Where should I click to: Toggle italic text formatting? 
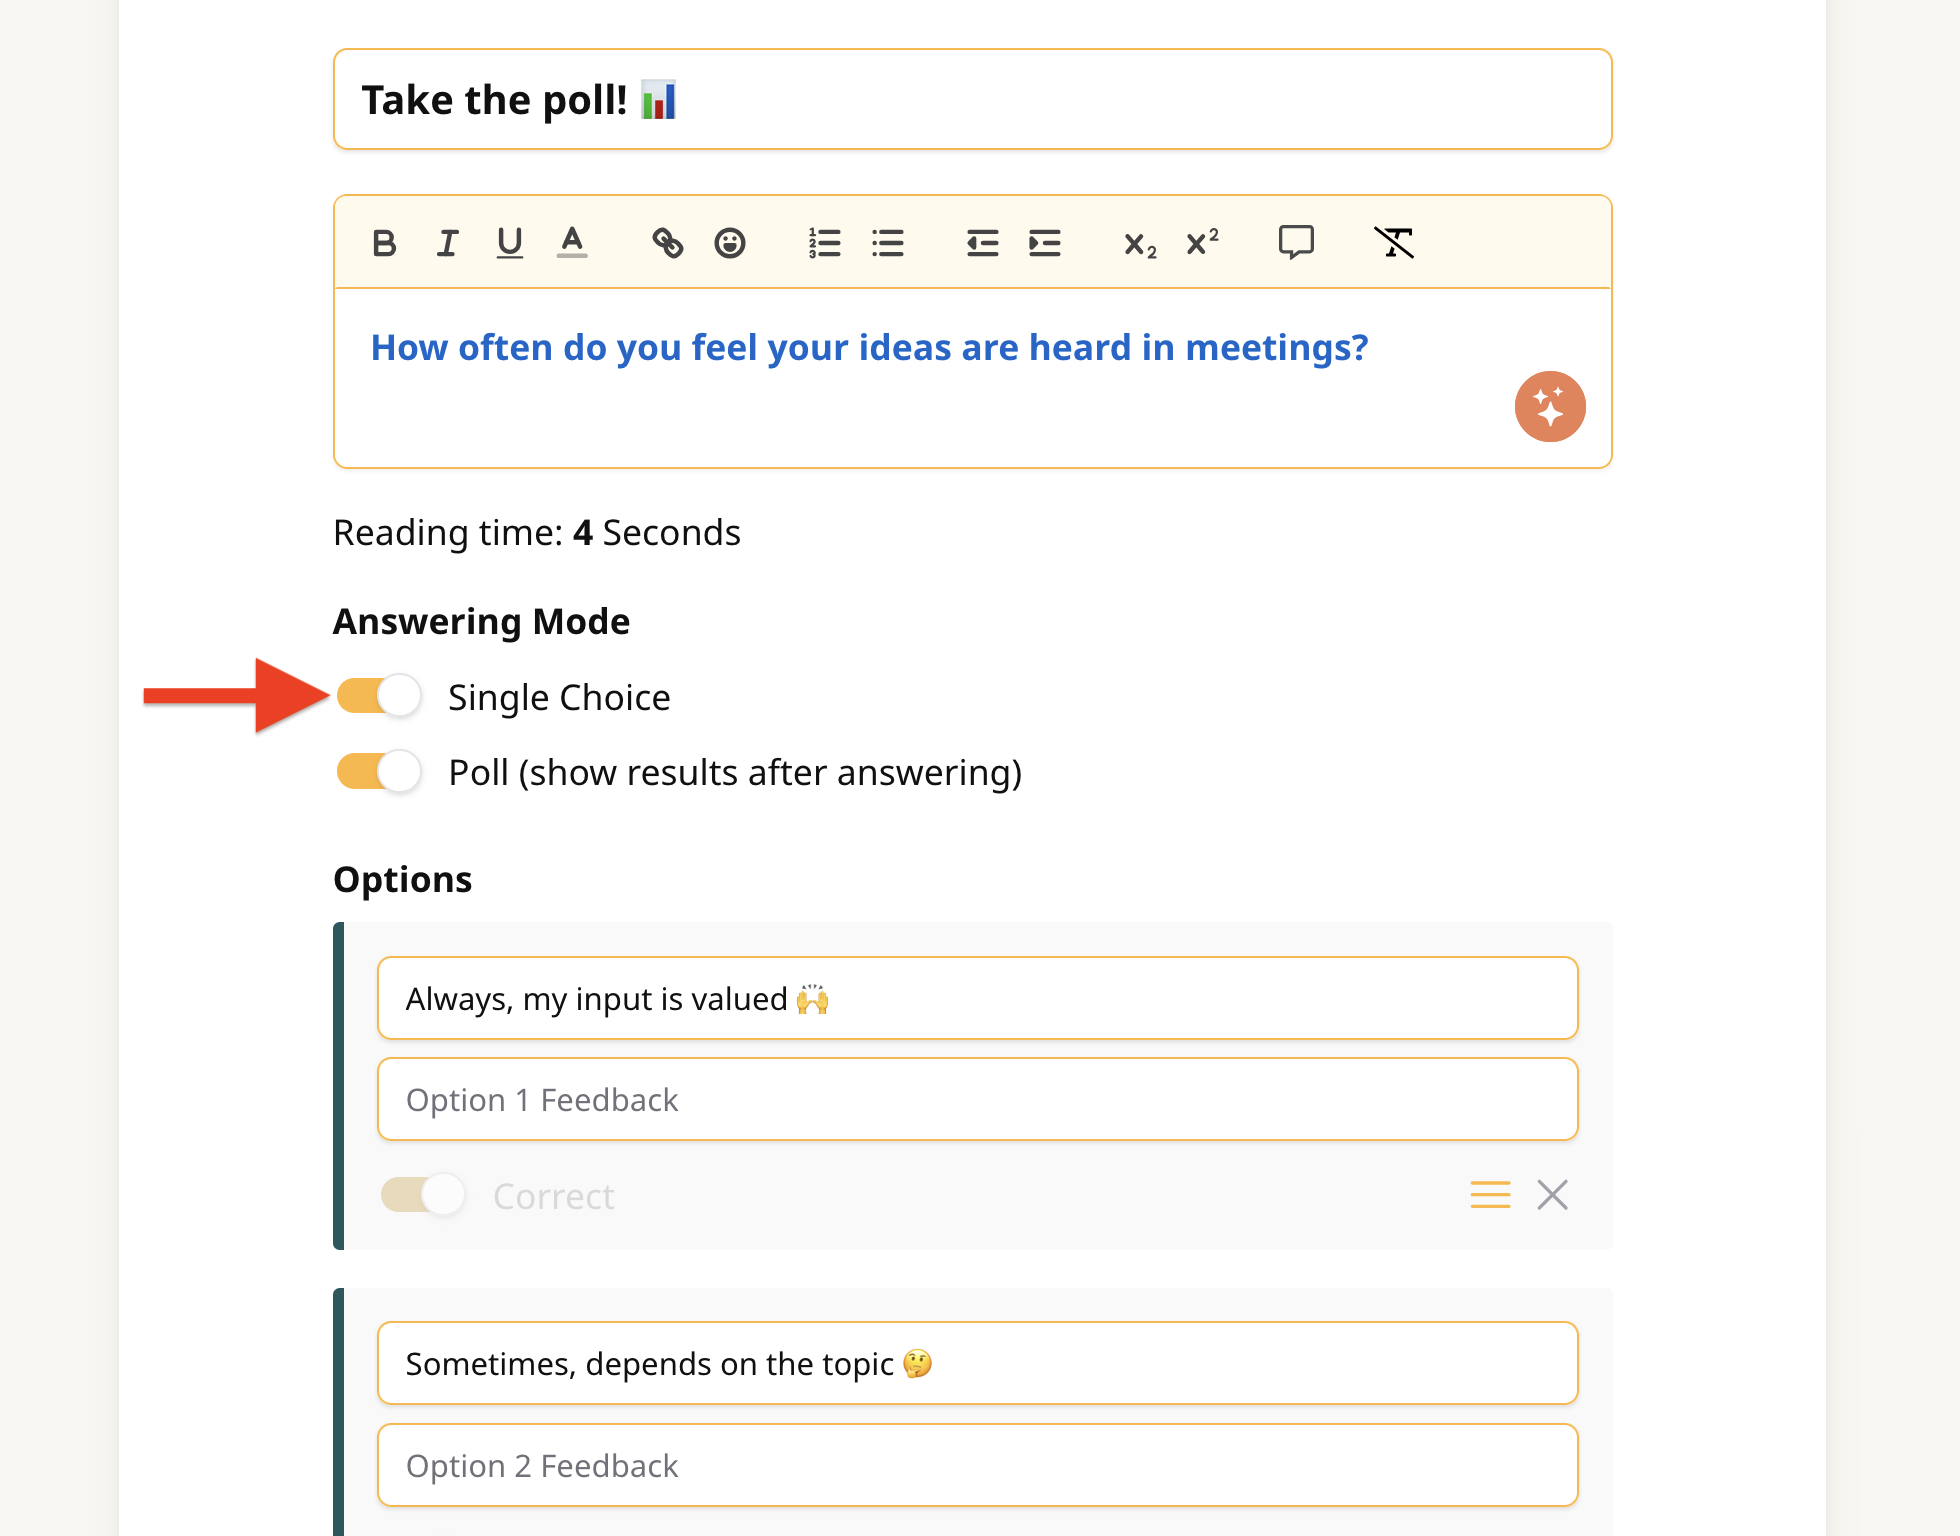[447, 243]
